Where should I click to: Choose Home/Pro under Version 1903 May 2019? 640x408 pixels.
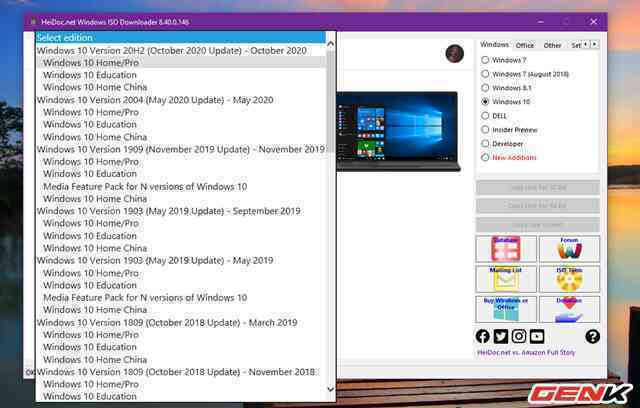181,273
